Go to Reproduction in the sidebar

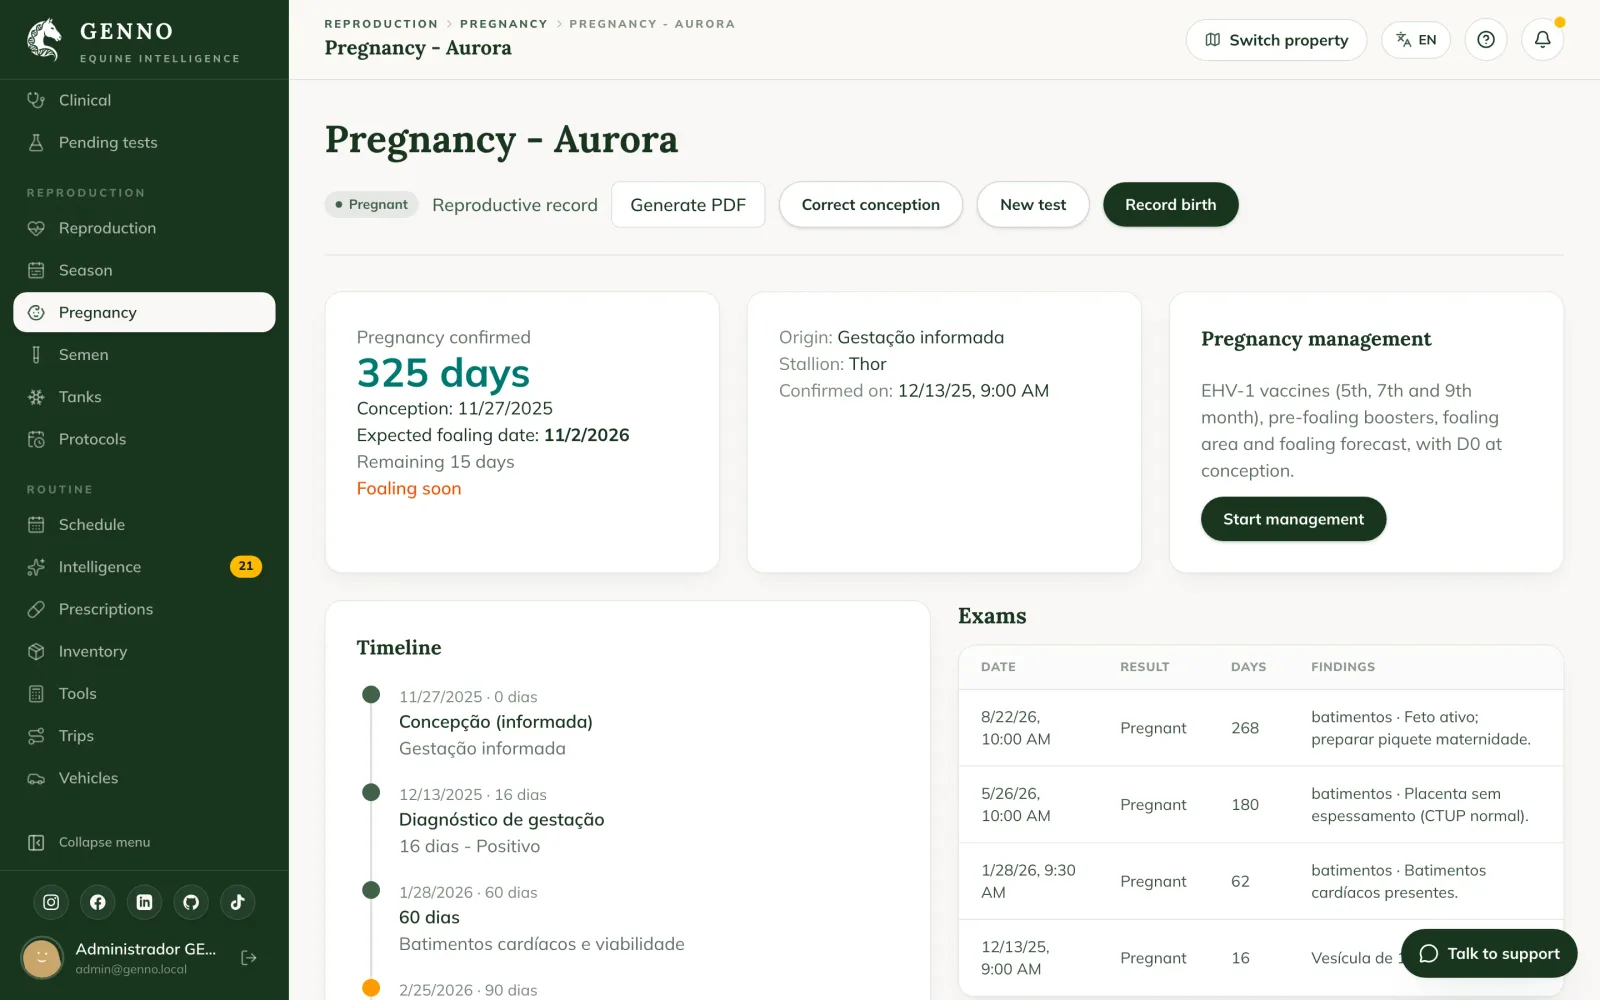[x=144, y=228]
